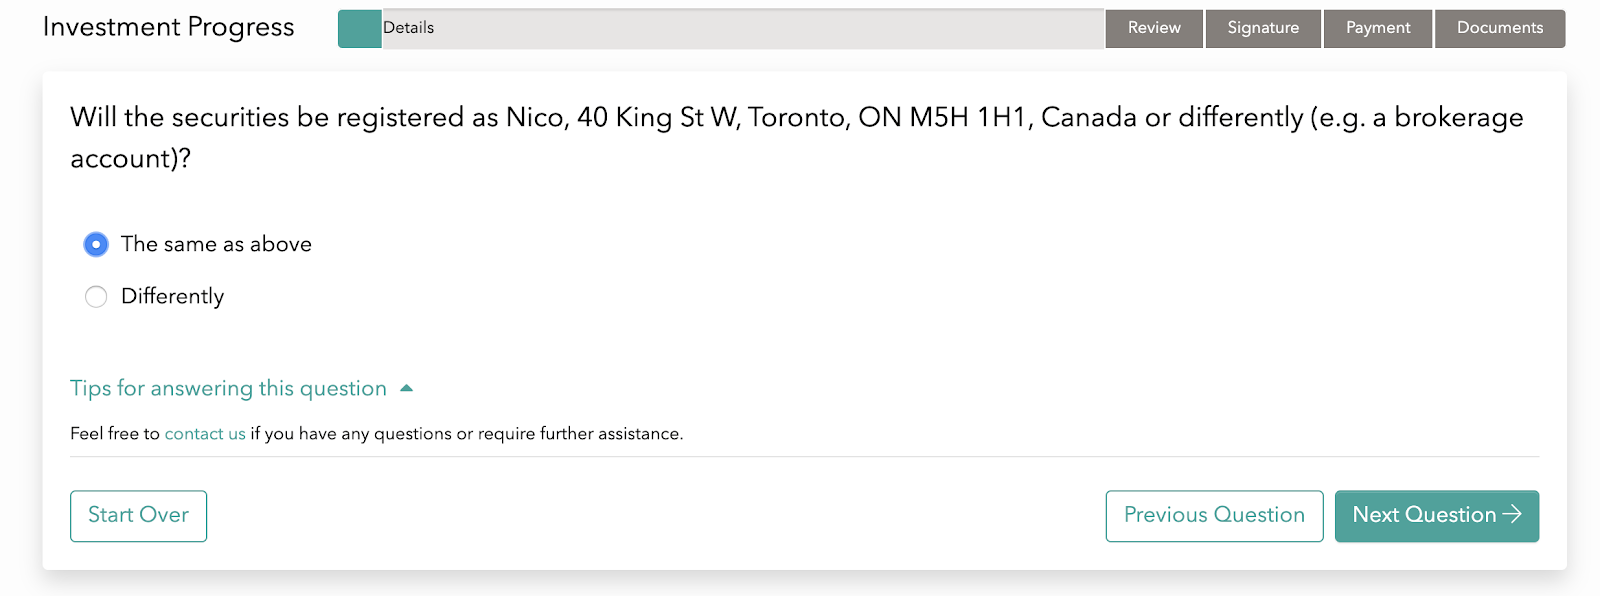Choose the "Differently" radio option
This screenshot has height=596, width=1600.
[x=96, y=297]
